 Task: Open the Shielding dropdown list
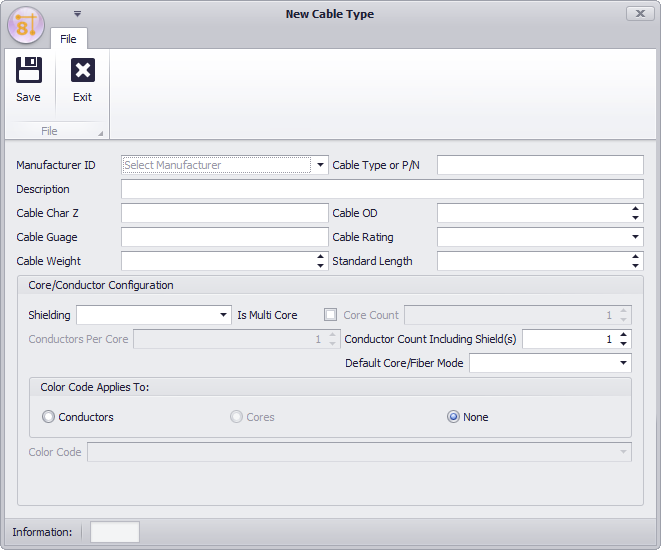coord(223,315)
